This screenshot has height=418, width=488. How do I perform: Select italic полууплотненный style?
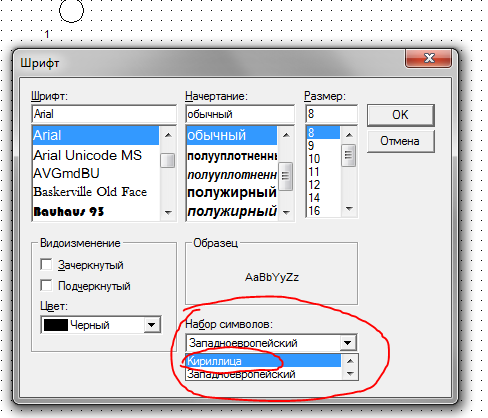[x=232, y=174]
